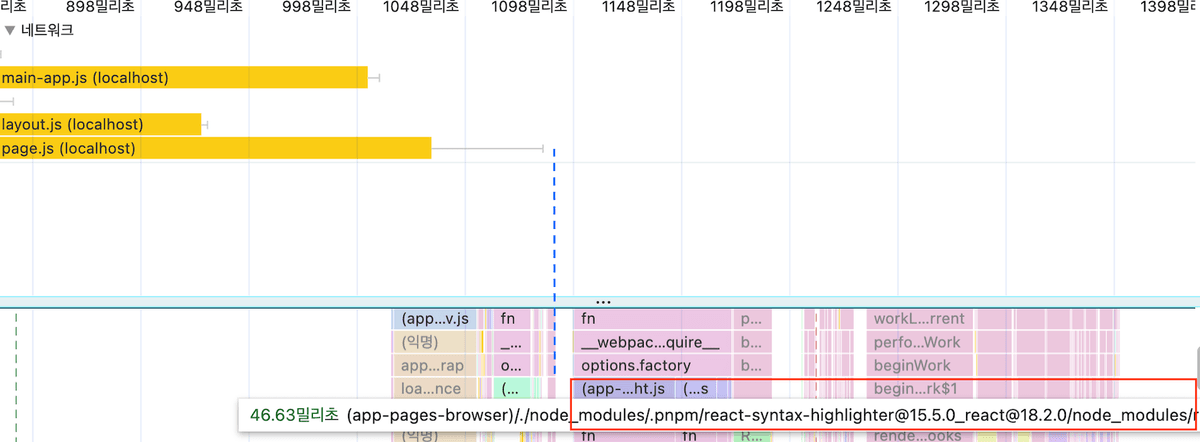This screenshot has width=1200, height=442.
Task: Select the __webpac...quire__ flame entry
Action: pyautogui.click(x=650, y=342)
